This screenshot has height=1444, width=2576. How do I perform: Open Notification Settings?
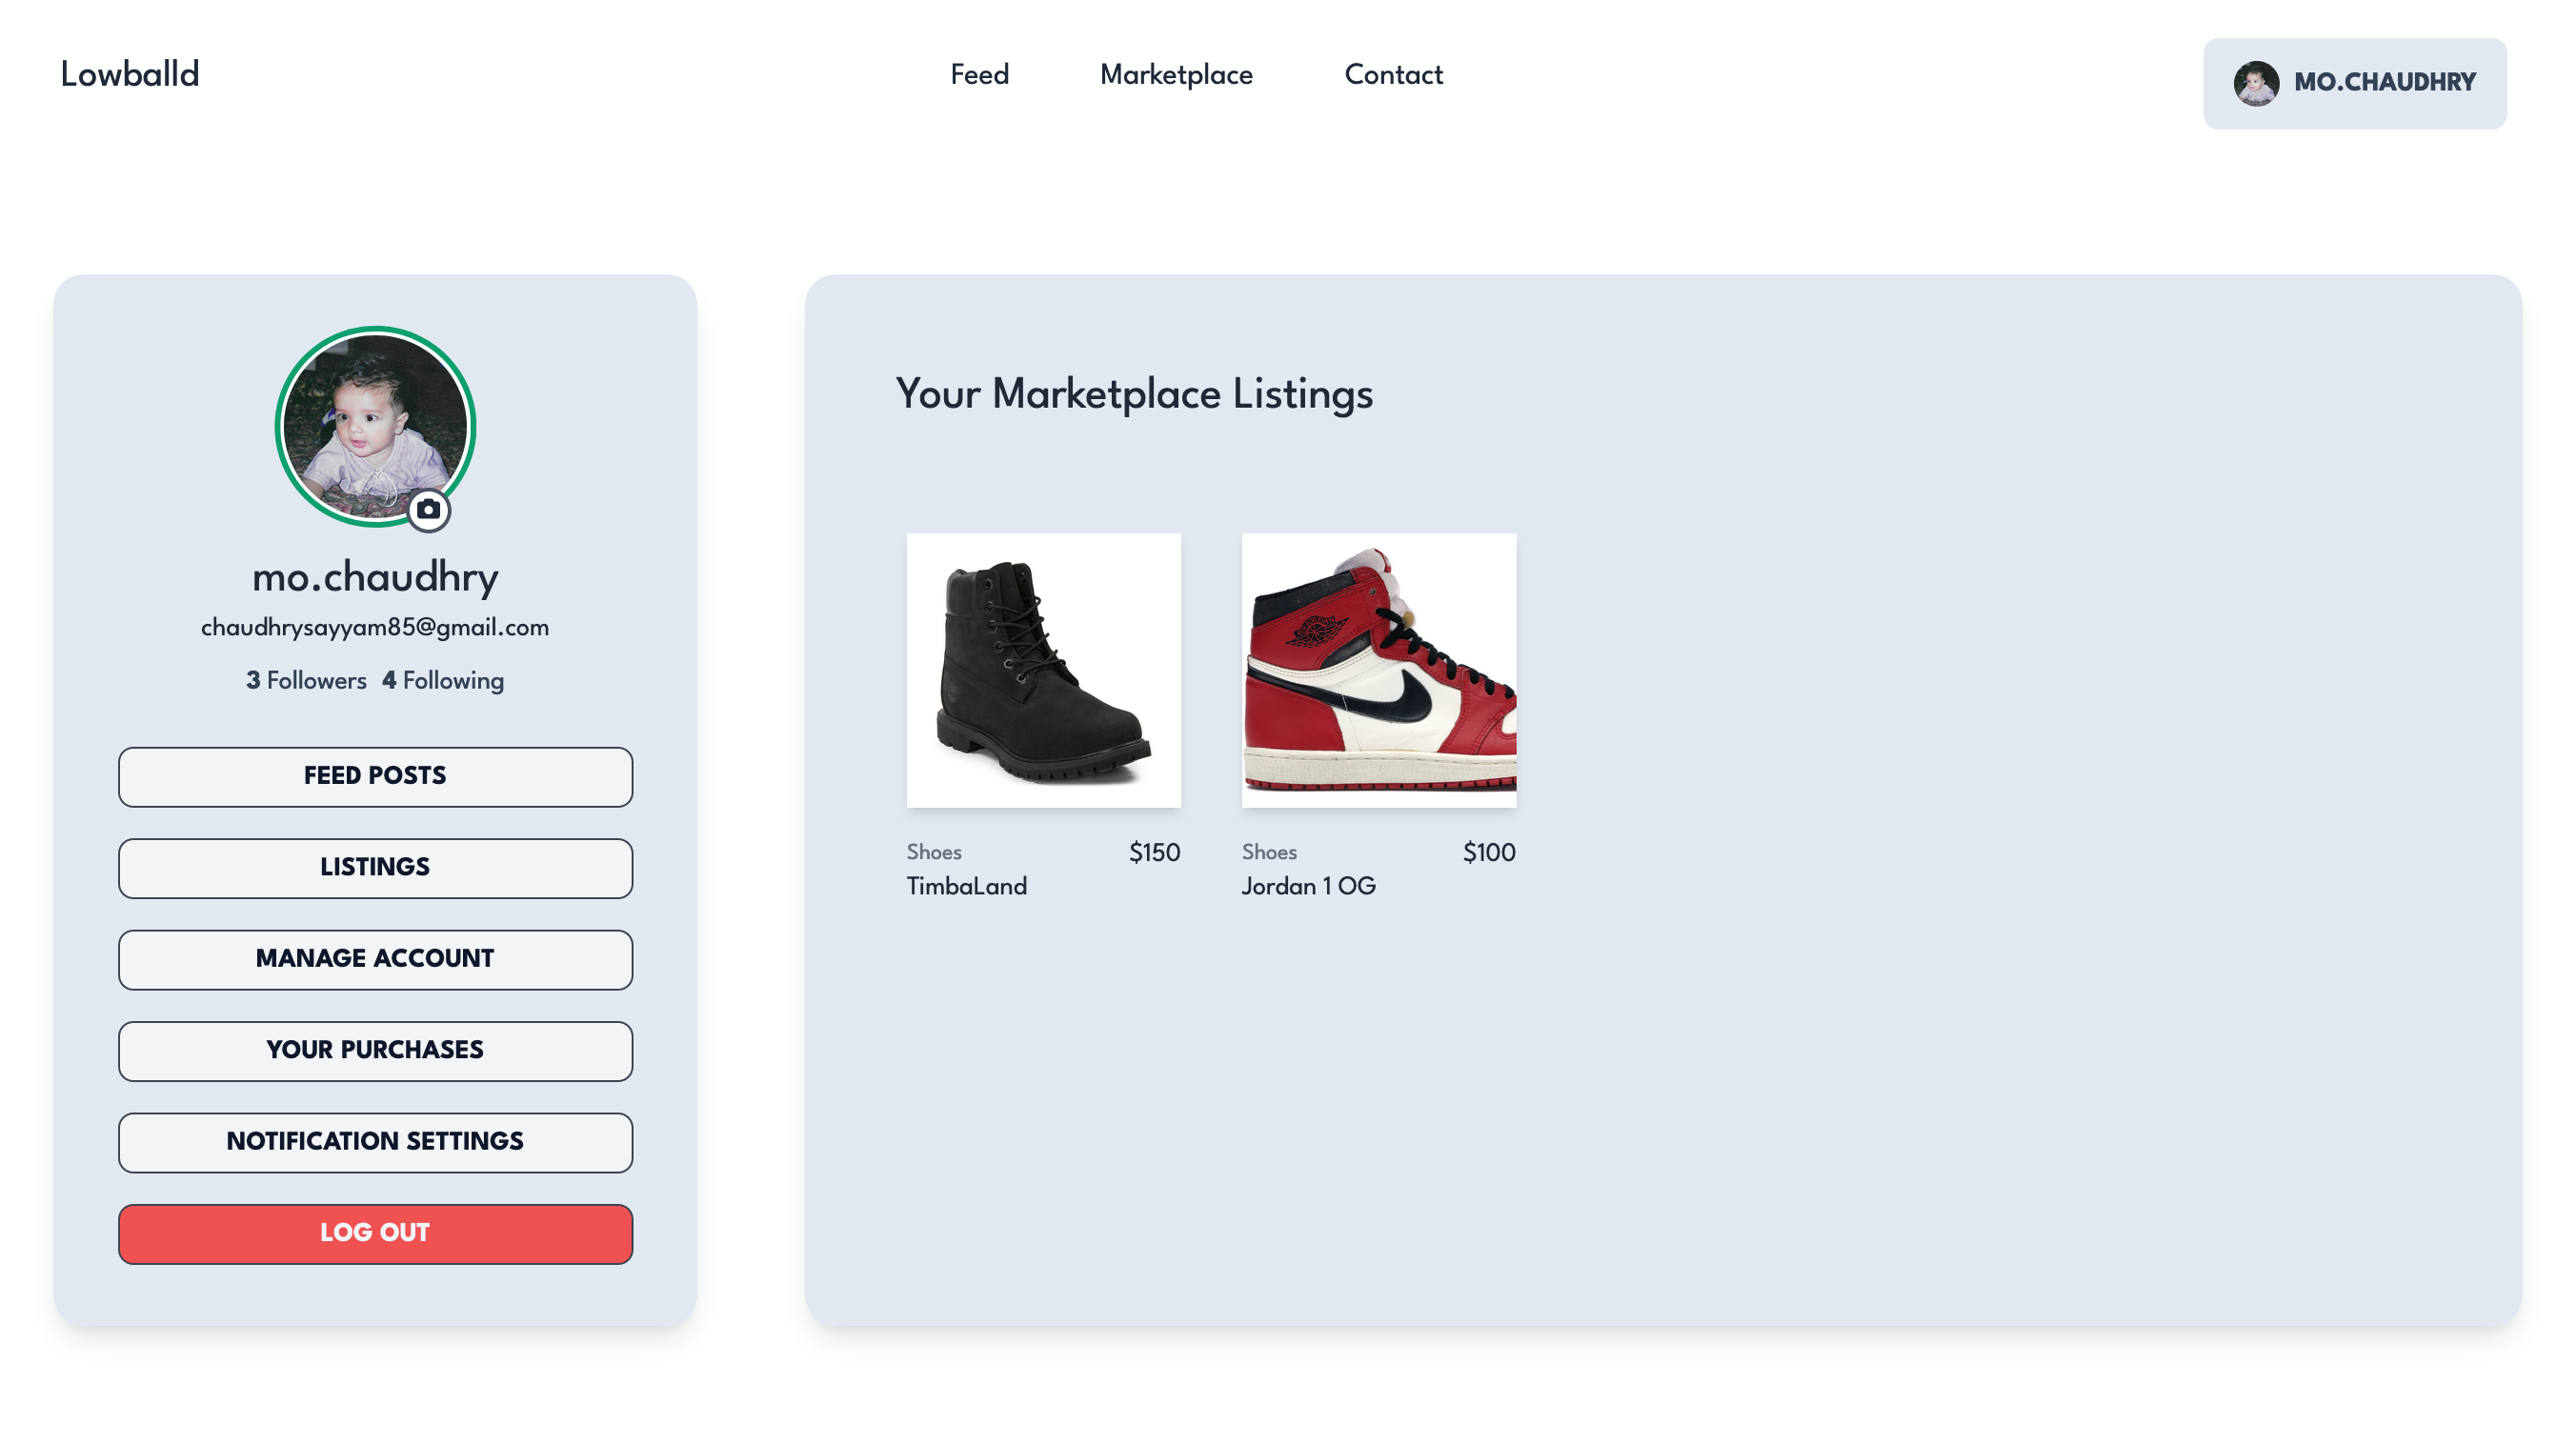375,1141
